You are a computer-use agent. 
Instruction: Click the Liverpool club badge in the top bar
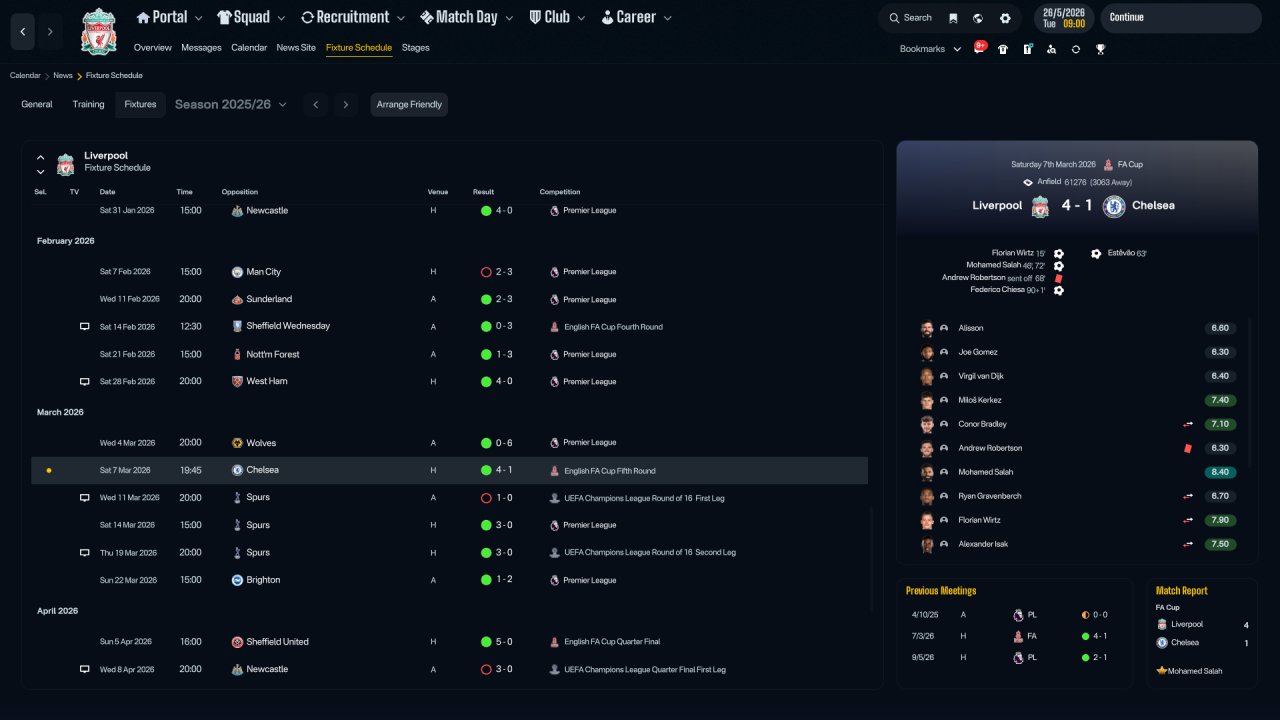99,31
